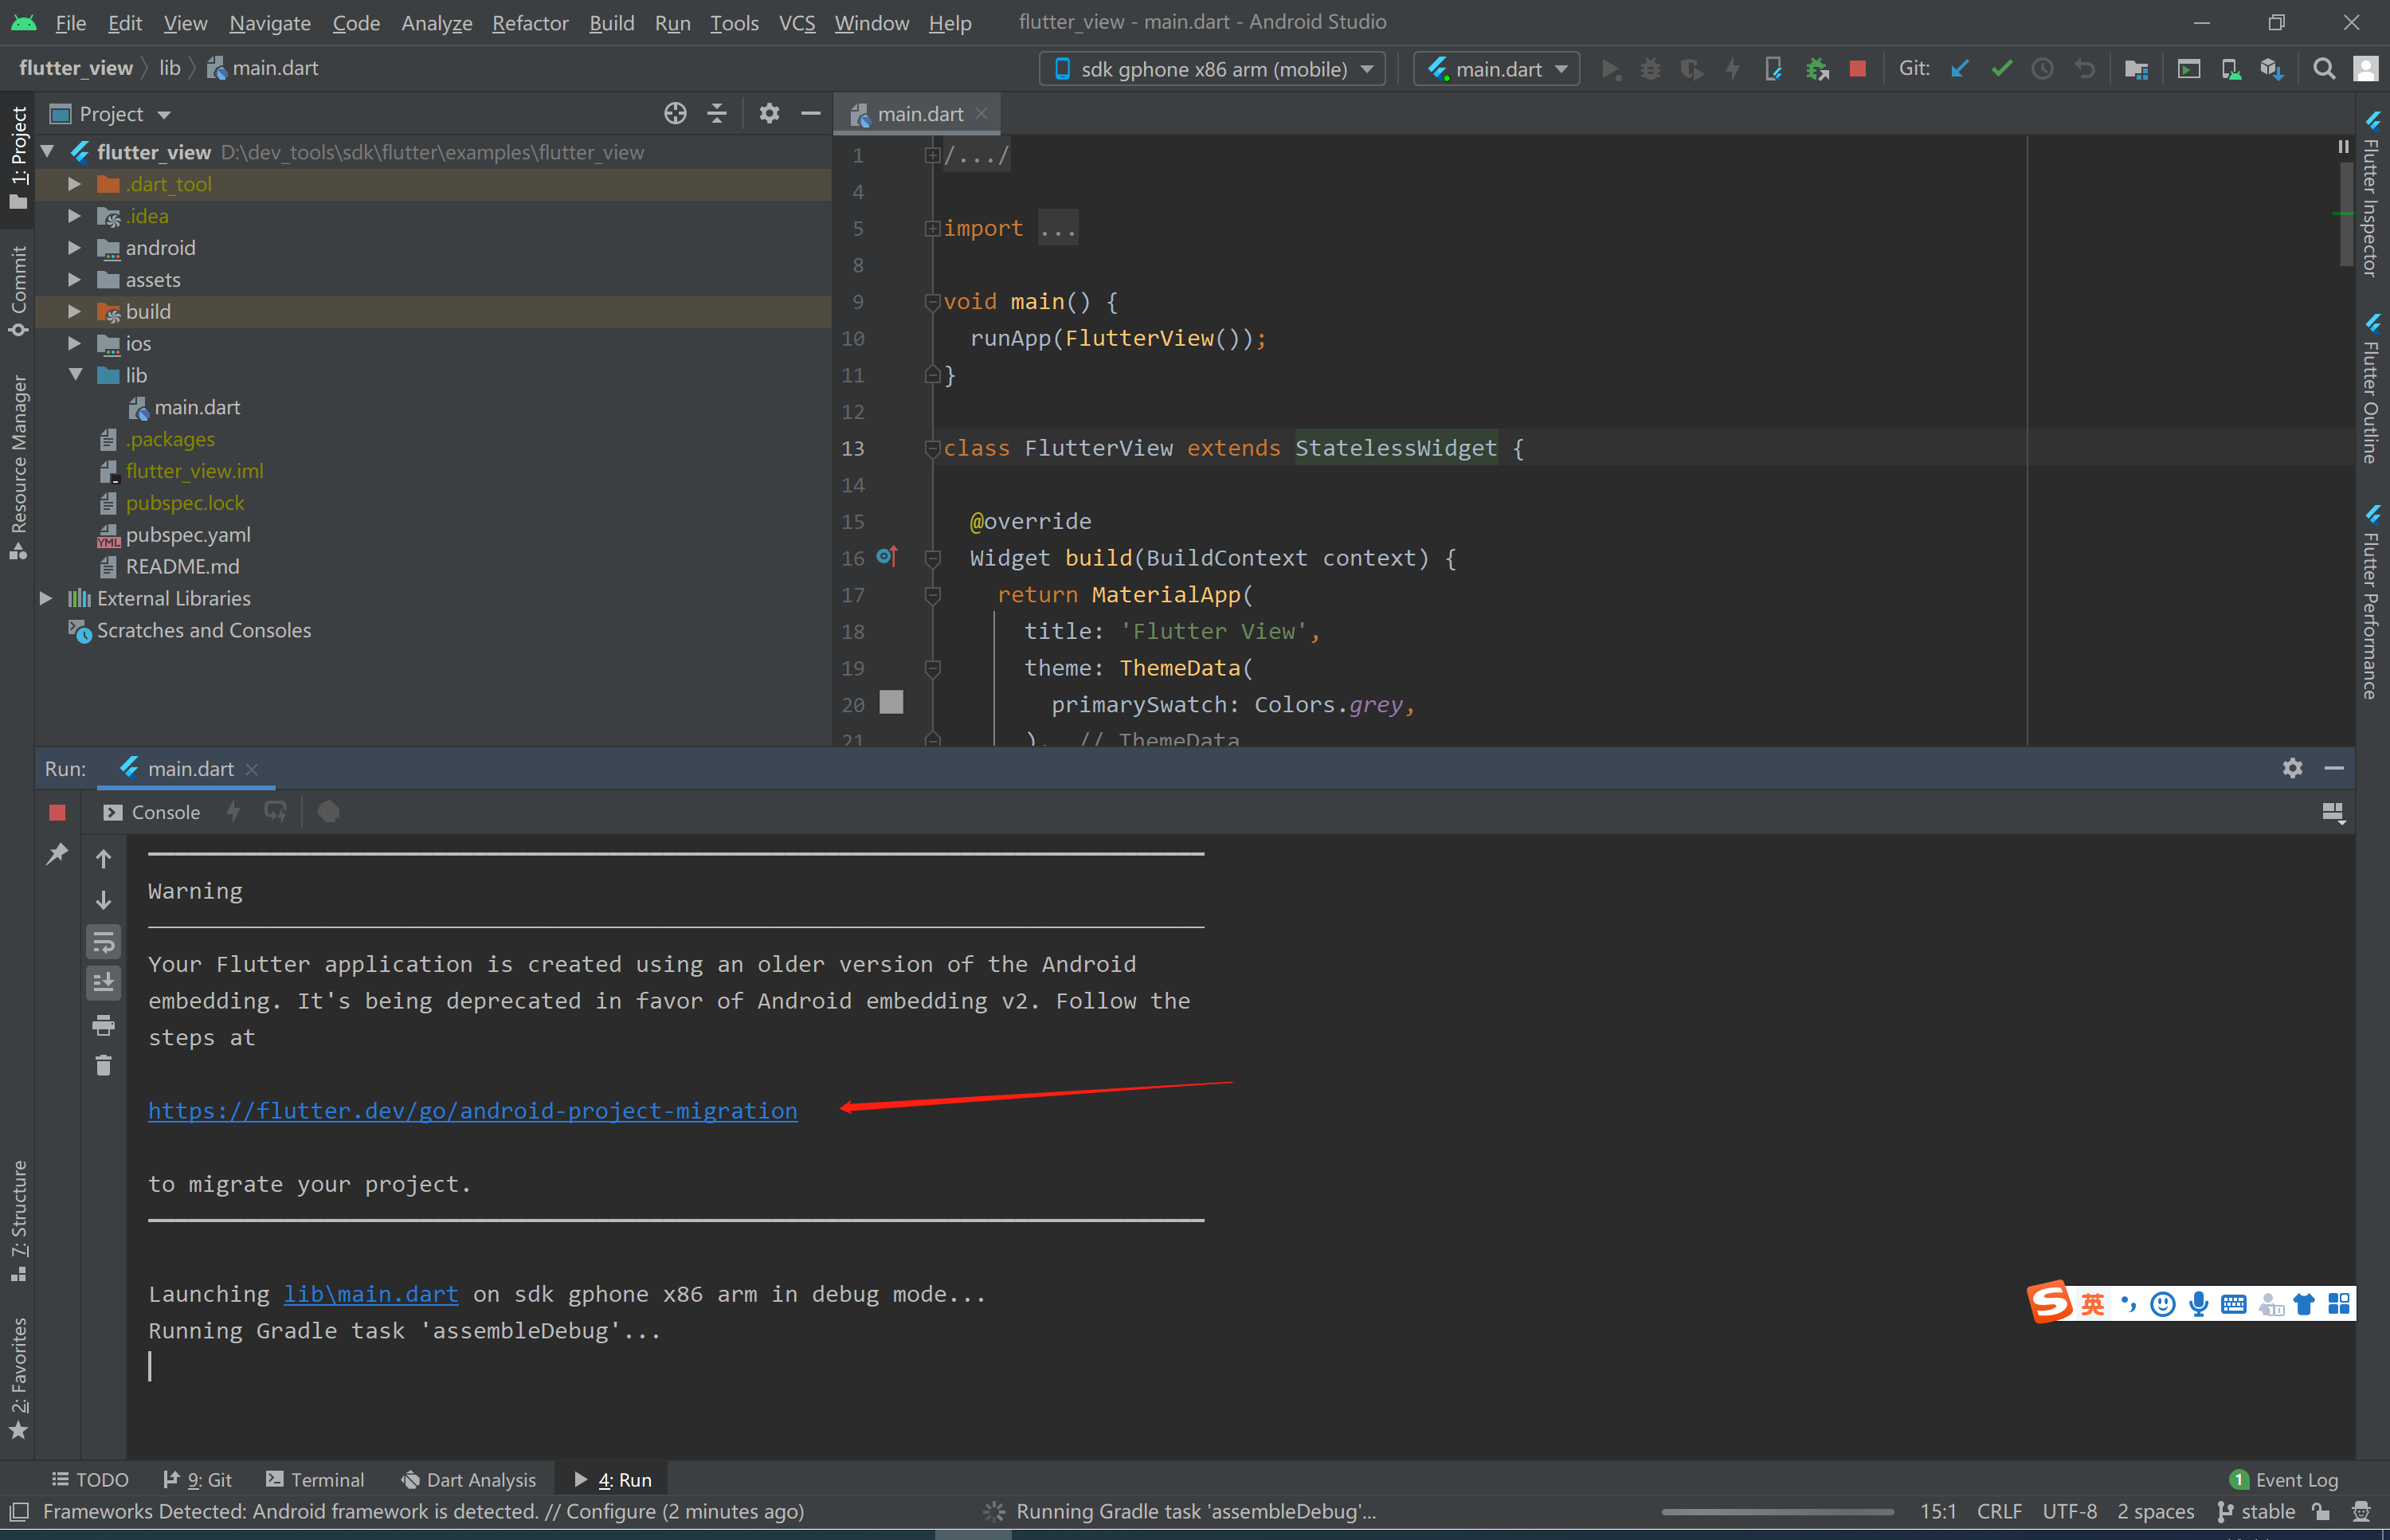Image resolution: width=2390 pixels, height=1540 pixels.
Task: Click Up the Stack Trace arrow
Action: 103,859
